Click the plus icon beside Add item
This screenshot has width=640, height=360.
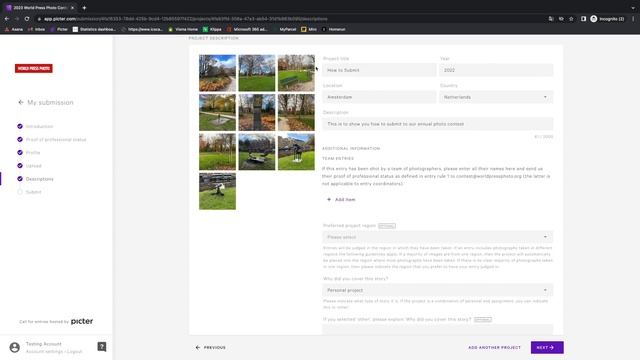(329, 199)
